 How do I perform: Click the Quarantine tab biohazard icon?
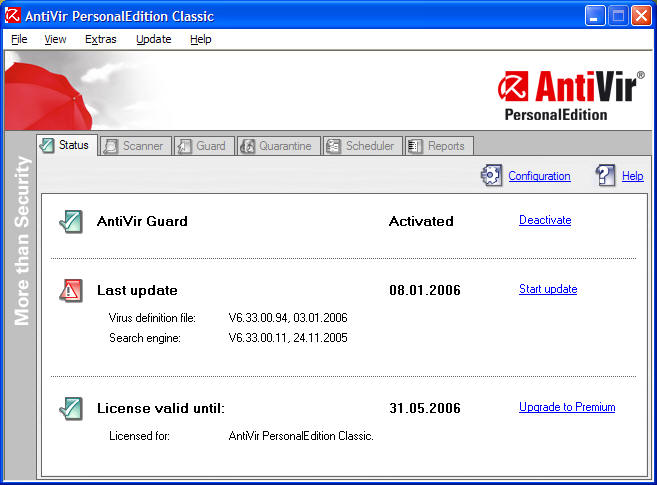[x=247, y=146]
